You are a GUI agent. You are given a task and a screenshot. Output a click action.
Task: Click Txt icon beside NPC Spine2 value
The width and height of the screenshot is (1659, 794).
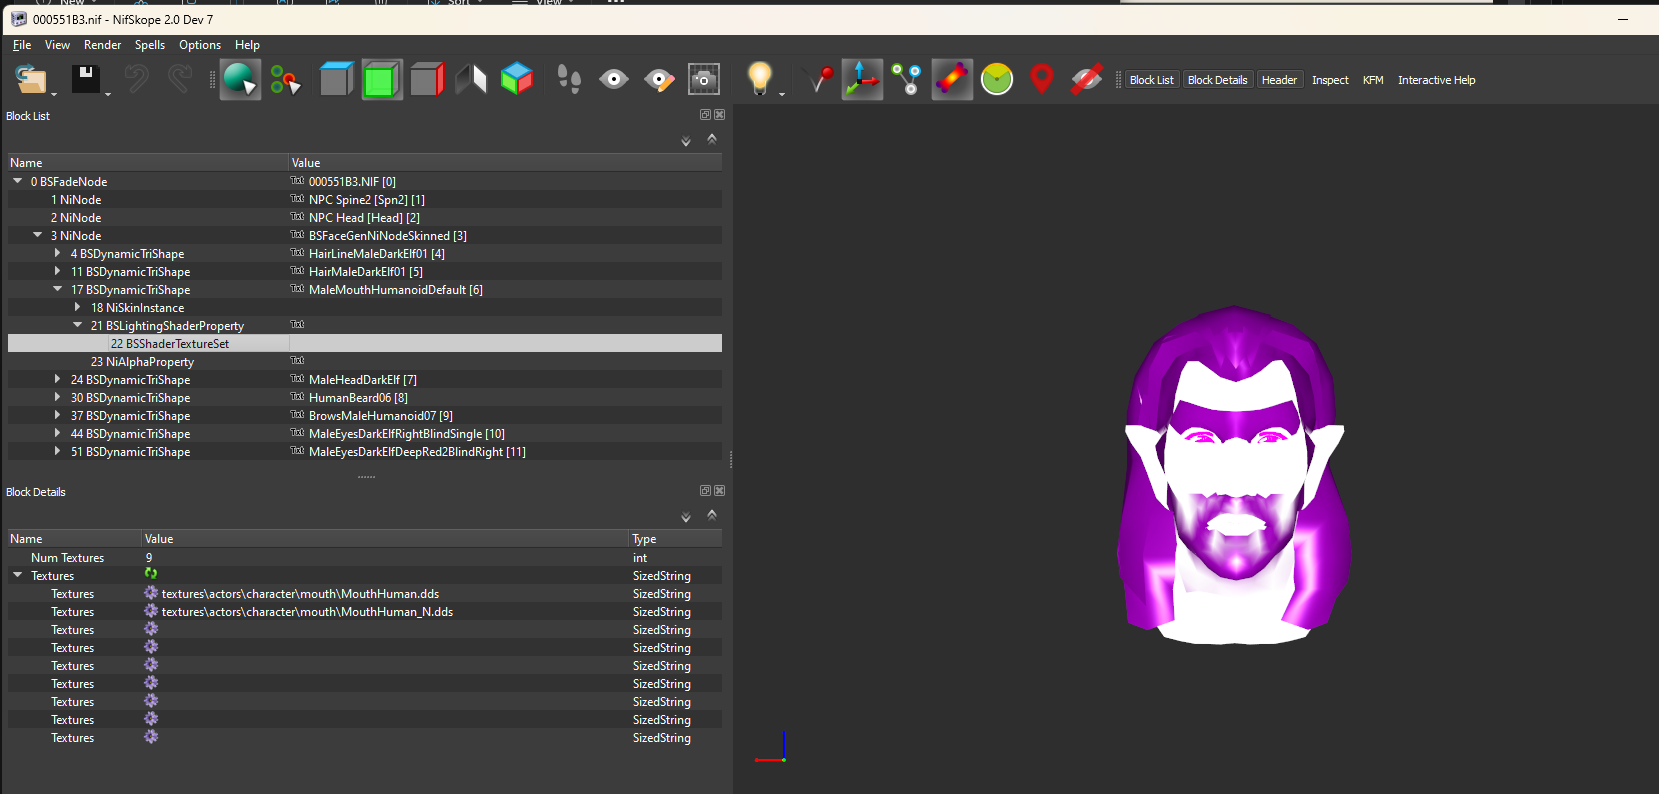click(297, 199)
